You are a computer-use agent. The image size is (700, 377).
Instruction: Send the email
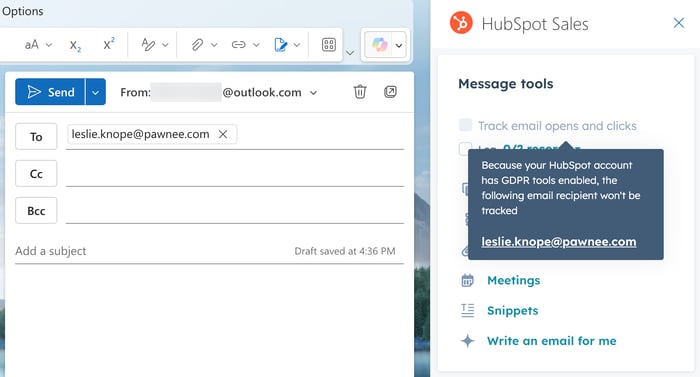click(x=50, y=92)
